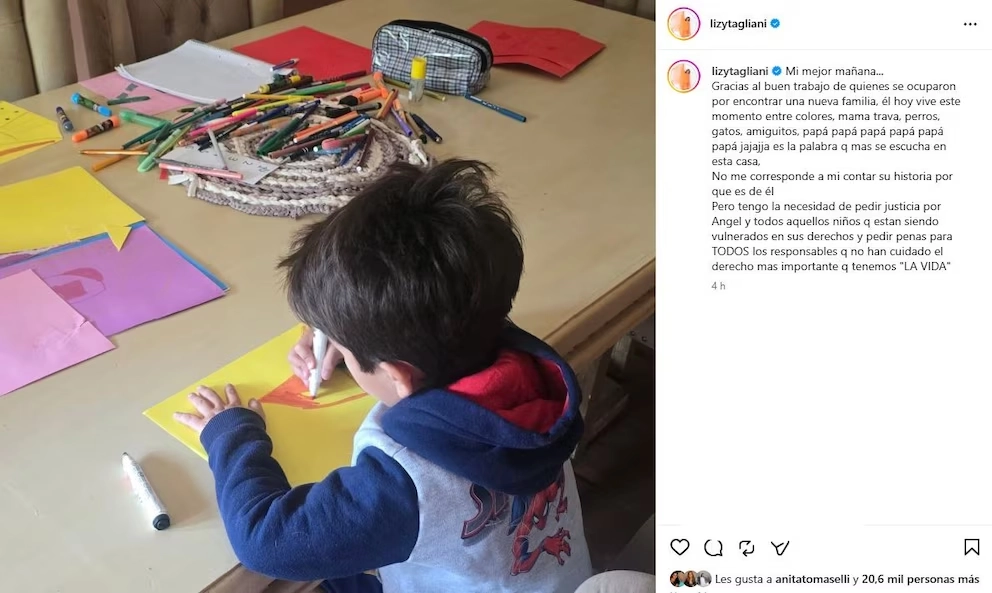This screenshot has width=992, height=593.
Task: Repost using the circular arrows icon
Action: tap(747, 547)
